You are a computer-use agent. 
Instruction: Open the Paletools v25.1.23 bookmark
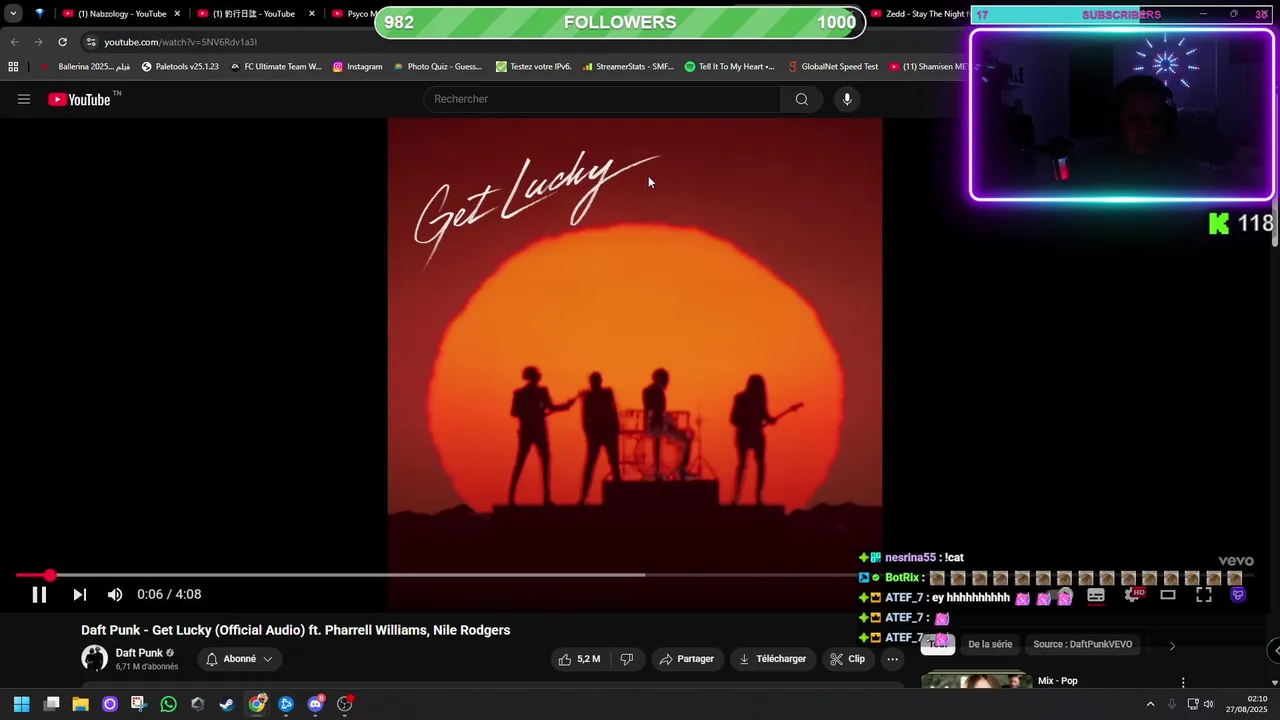(180, 67)
